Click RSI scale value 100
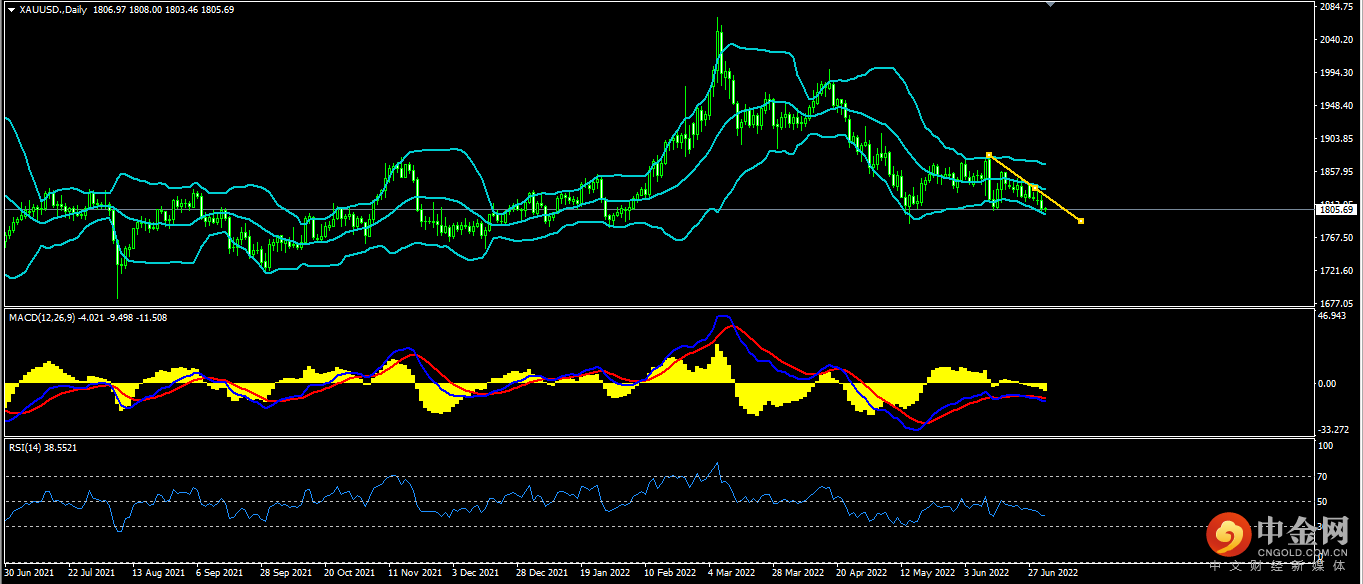The height and width of the screenshot is (584, 1363). pyautogui.click(x=1324, y=446)
